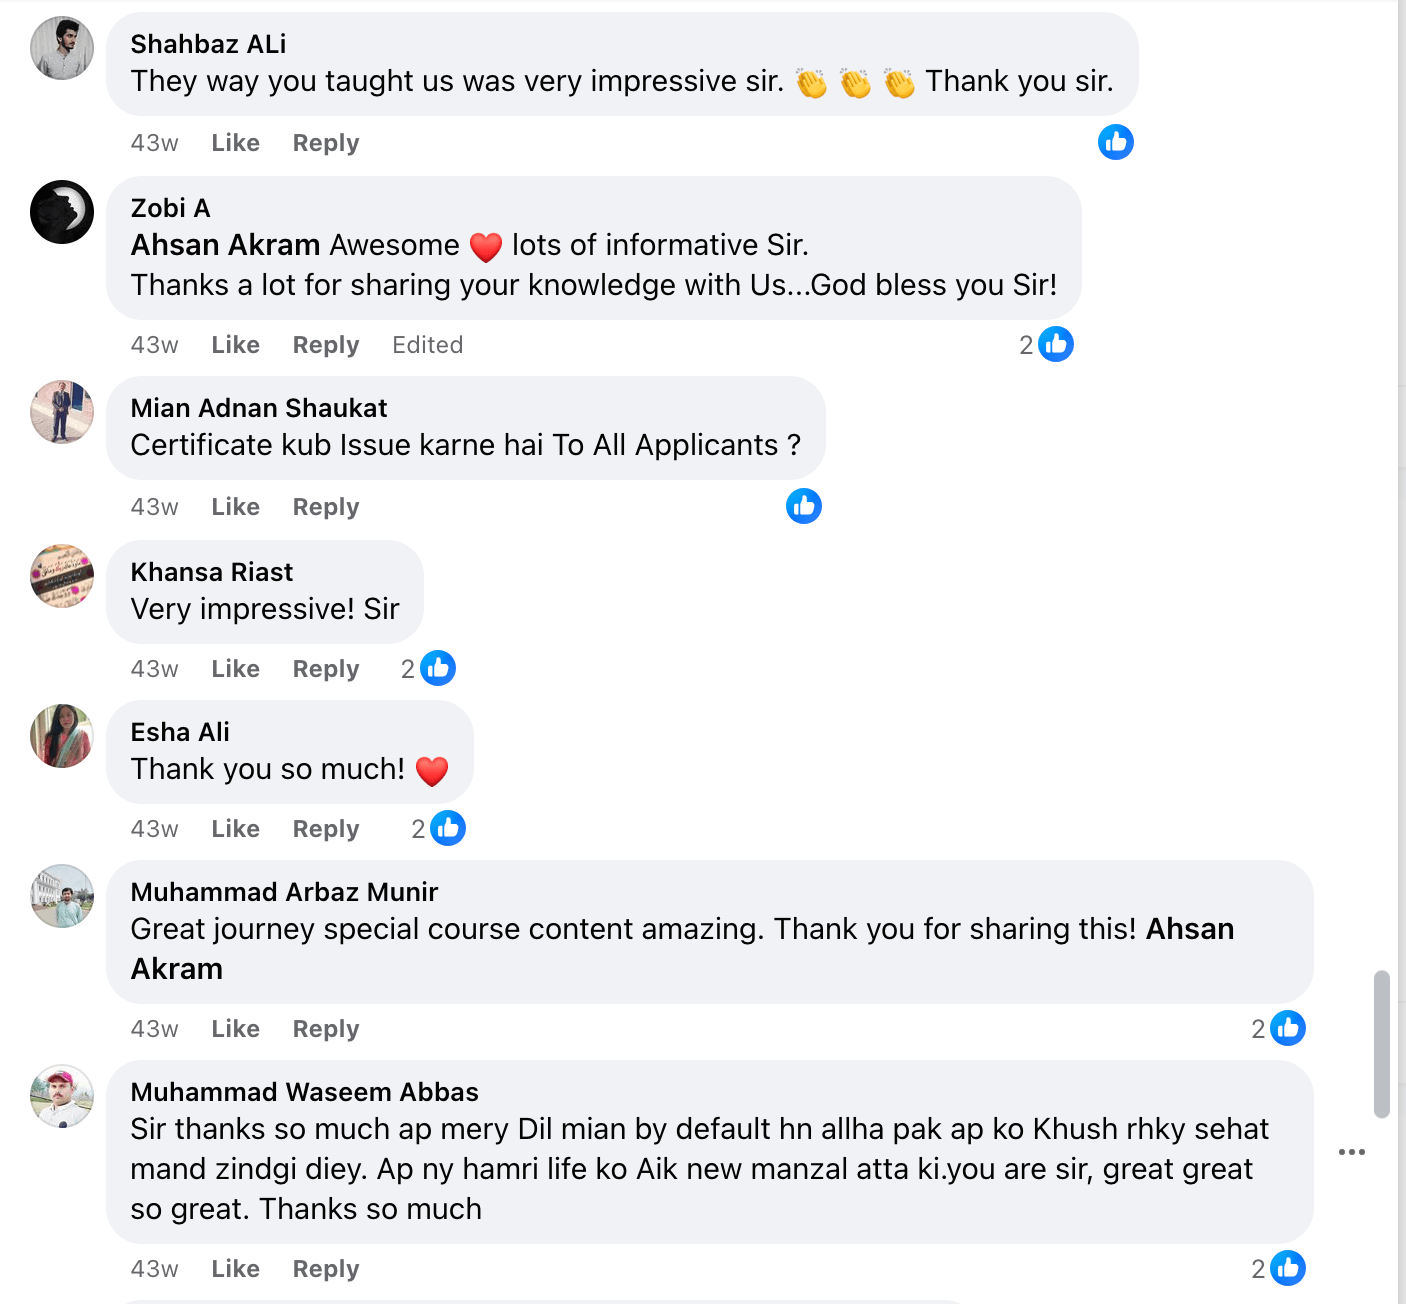View the Edited history on Zobi A's comment
This screenshot has height=1304, width=1406.
[427, 345]
